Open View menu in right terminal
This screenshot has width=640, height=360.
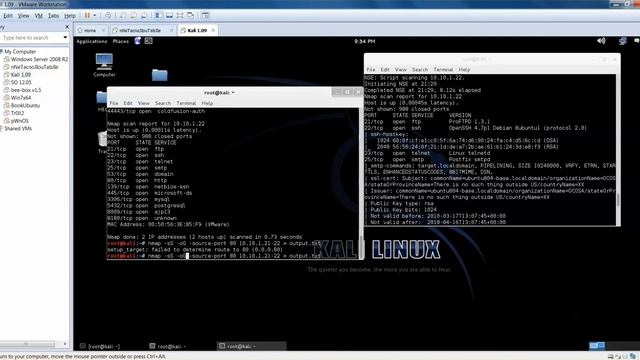tap(400, 70)
